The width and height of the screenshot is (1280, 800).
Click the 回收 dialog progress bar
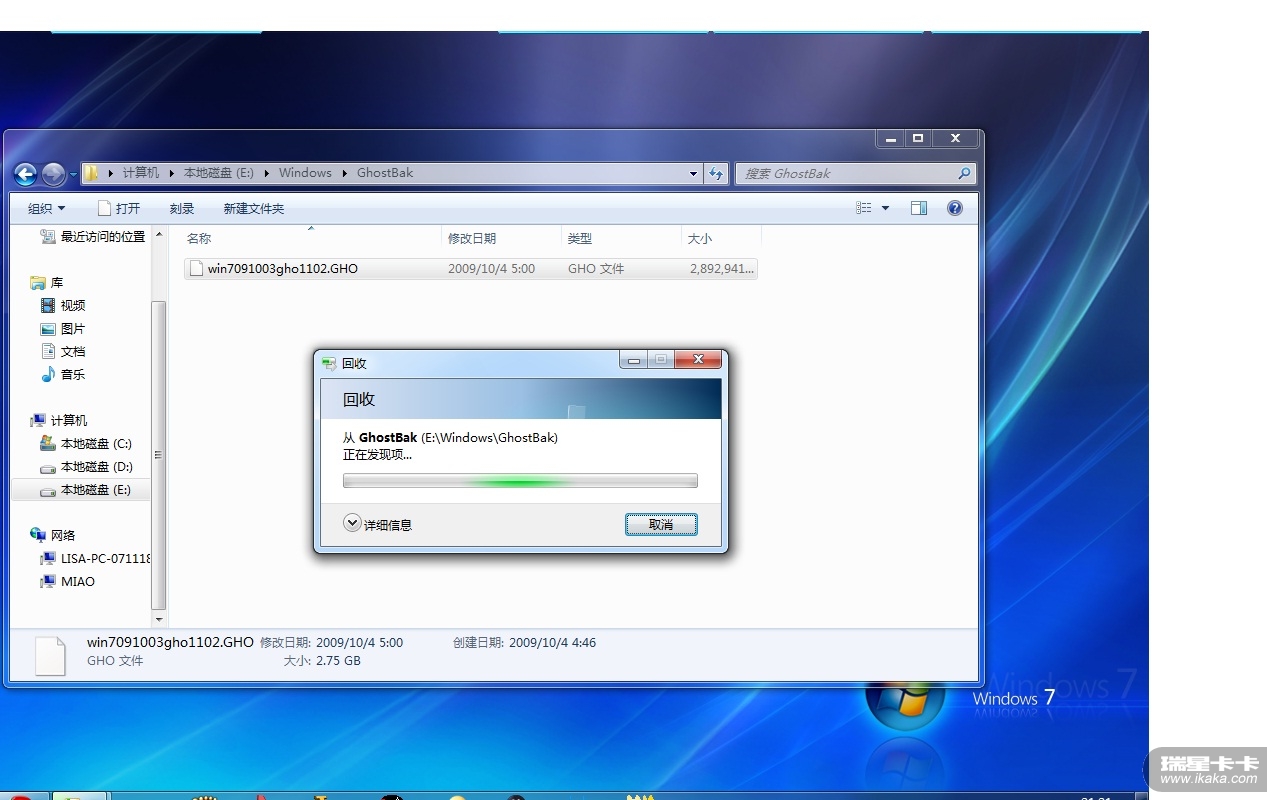coord(520,481)
